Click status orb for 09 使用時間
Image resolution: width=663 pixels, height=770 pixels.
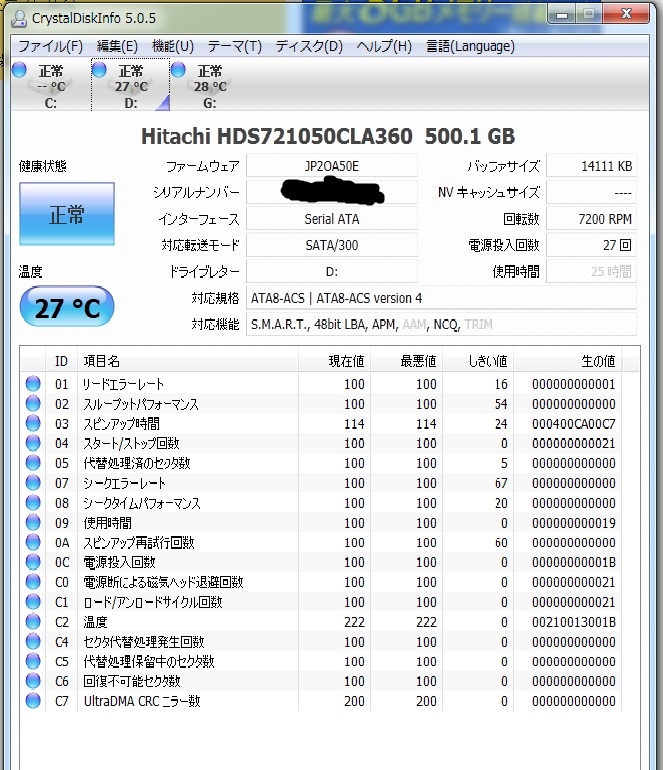coord(33,522)
